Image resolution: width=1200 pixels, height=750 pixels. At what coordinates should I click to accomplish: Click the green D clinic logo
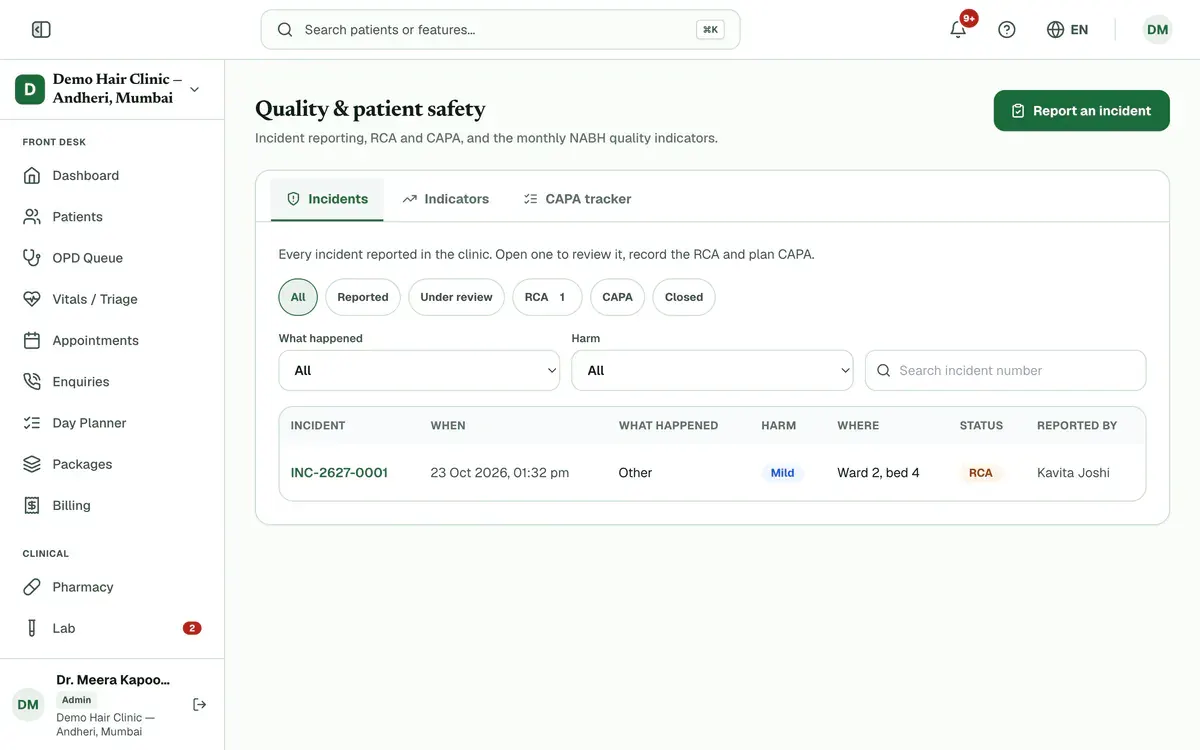[29, 89]
